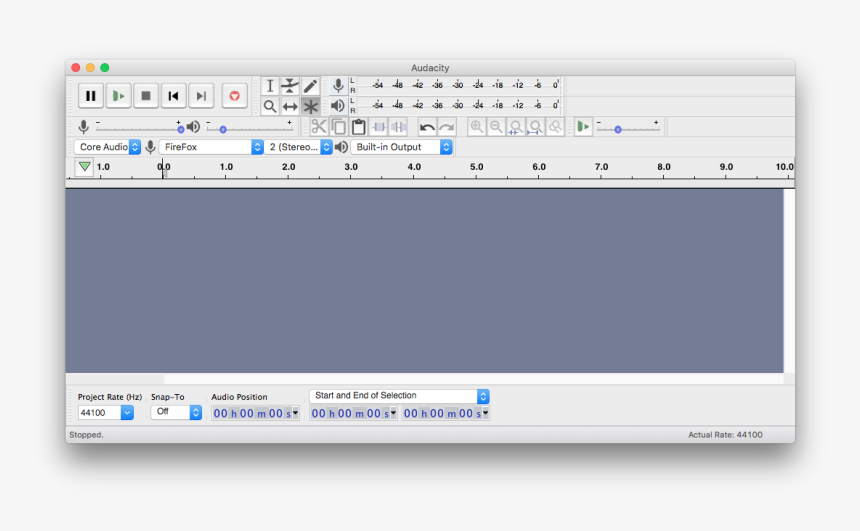Open Audio Position time format arrow
The image size is (860, 531).
point(295,413)
